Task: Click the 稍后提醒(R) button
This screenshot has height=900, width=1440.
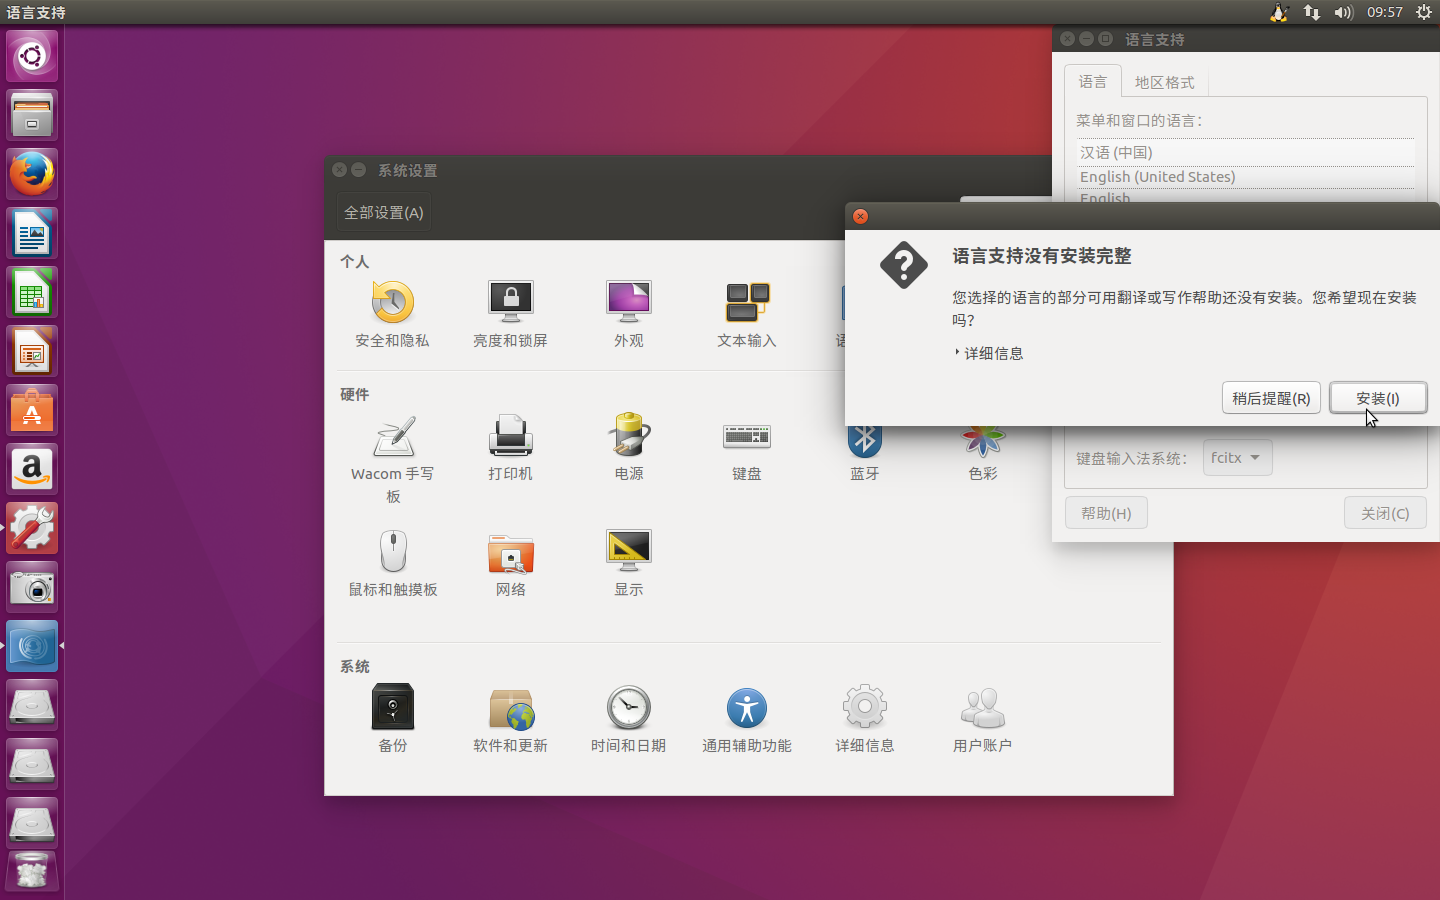Action: pyautogui.click(x=1271, y=397)
